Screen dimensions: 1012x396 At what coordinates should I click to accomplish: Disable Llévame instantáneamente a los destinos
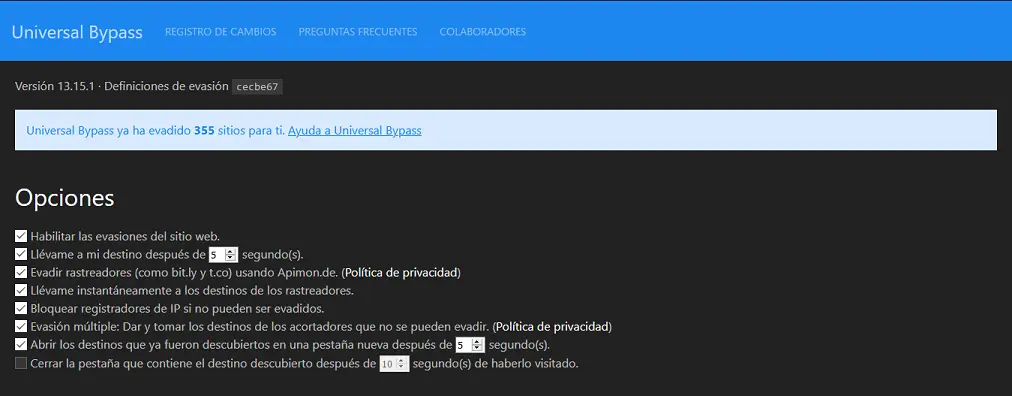pos(21,290)
